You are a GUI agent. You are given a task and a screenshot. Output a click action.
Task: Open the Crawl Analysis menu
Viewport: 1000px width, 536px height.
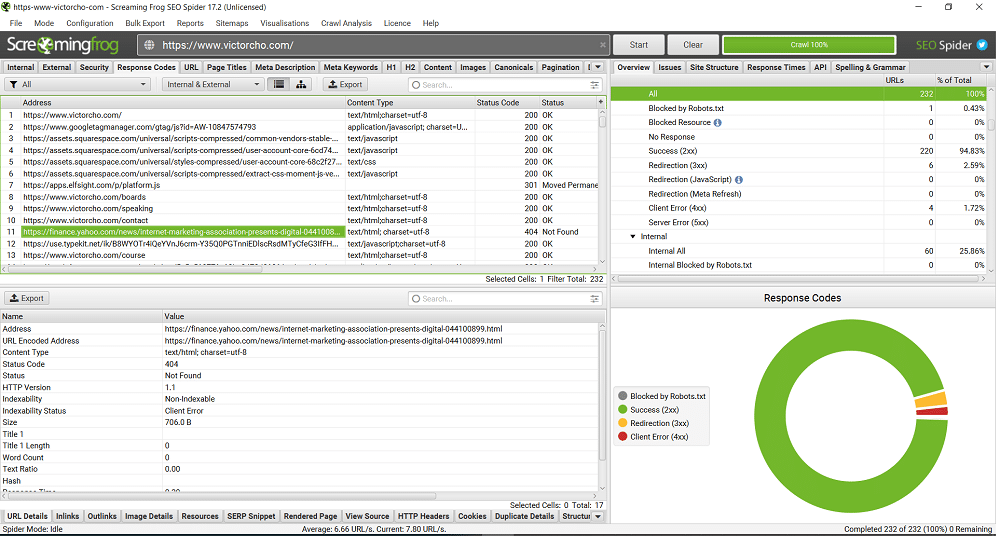tap(346, 23)
